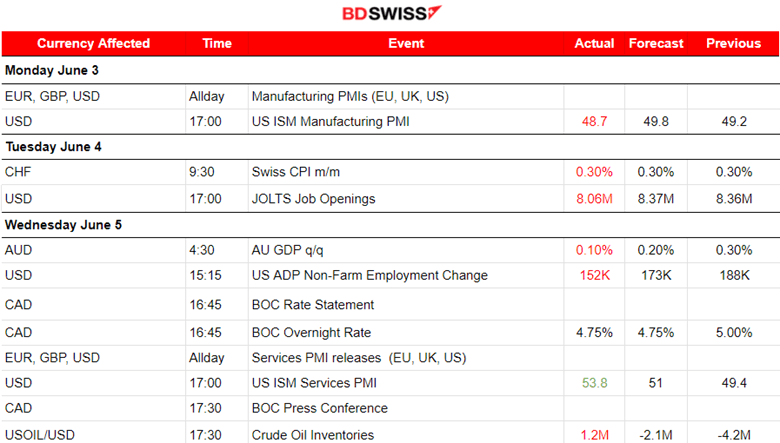Click the BDSwiss logo at top
Screen dimensions: 780x443
(x=391, y=14)
